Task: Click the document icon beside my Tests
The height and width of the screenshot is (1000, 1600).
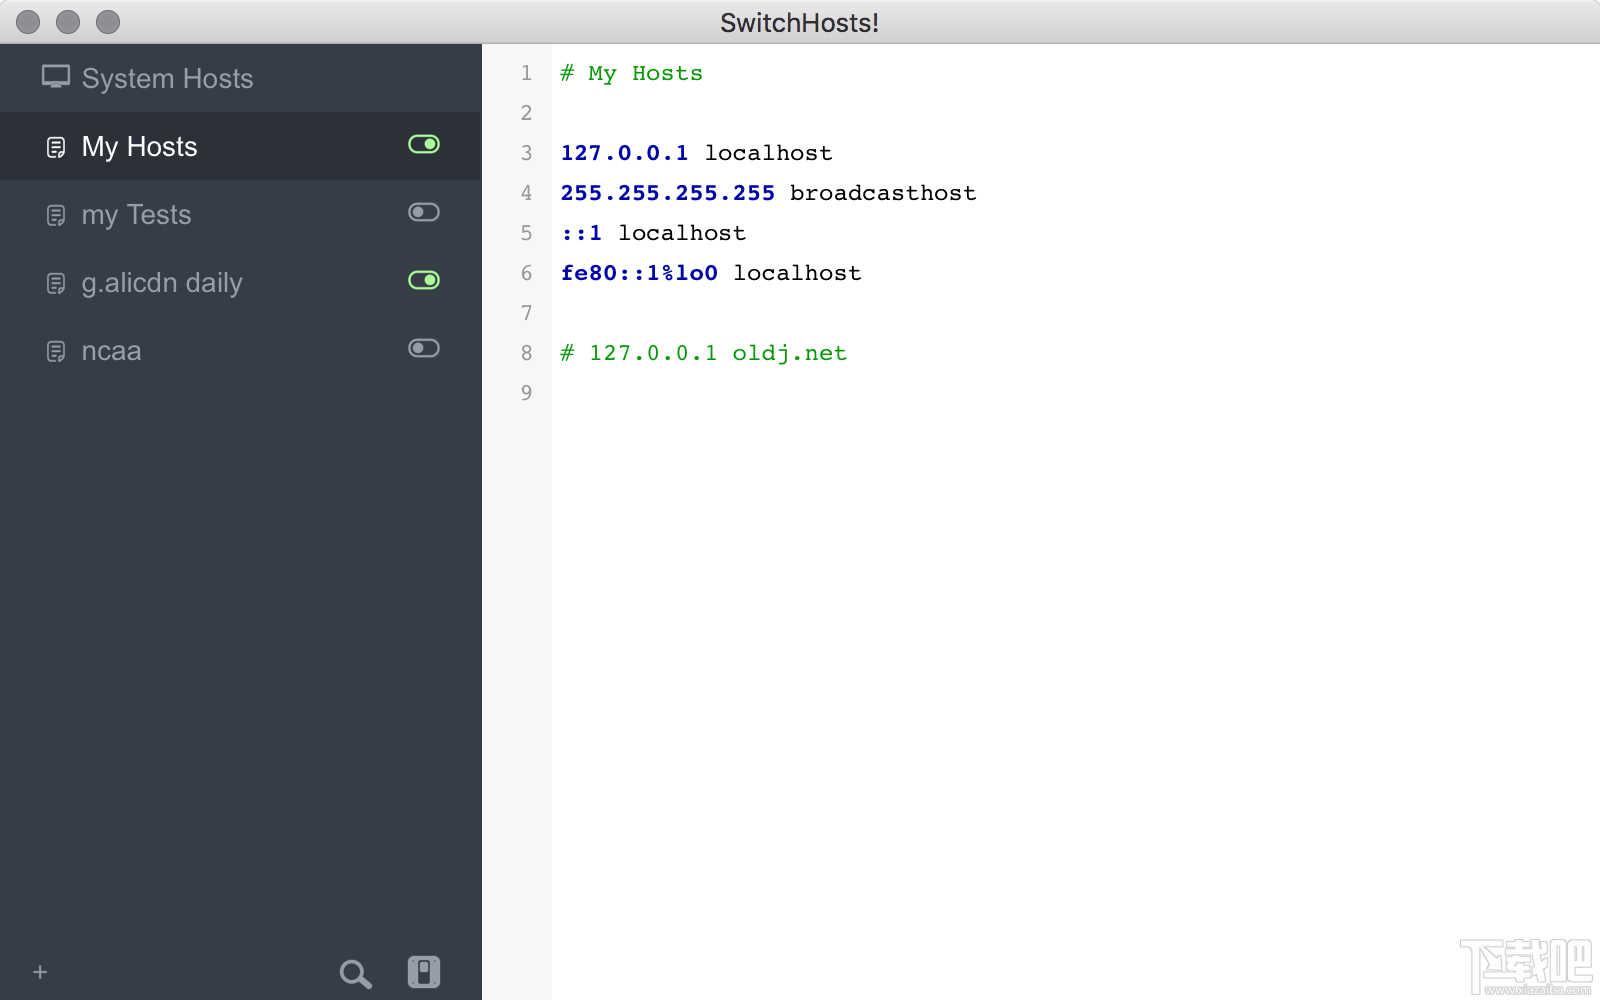Action: 56,214
